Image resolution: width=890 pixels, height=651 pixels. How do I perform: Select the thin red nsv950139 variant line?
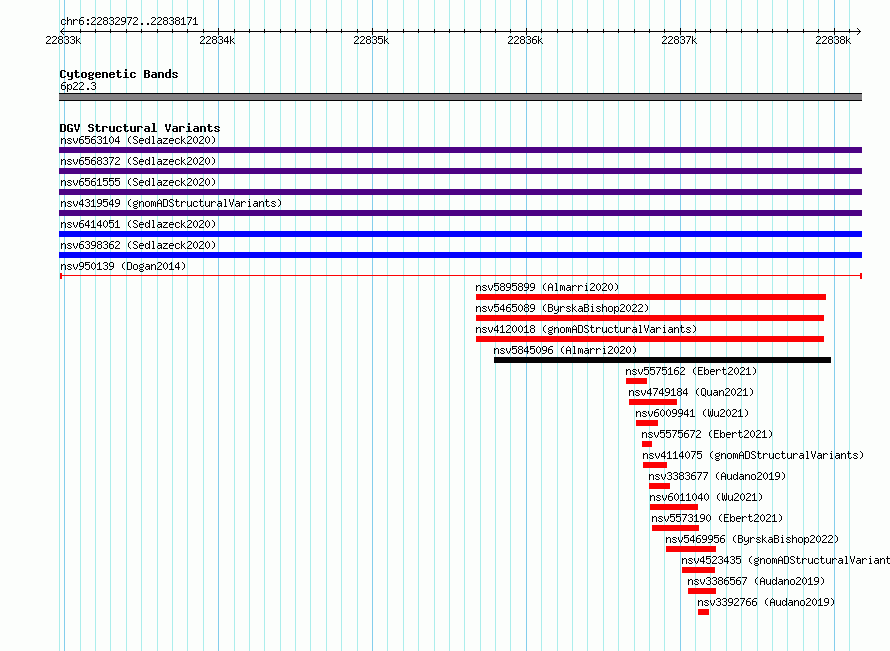click(461, 276)
